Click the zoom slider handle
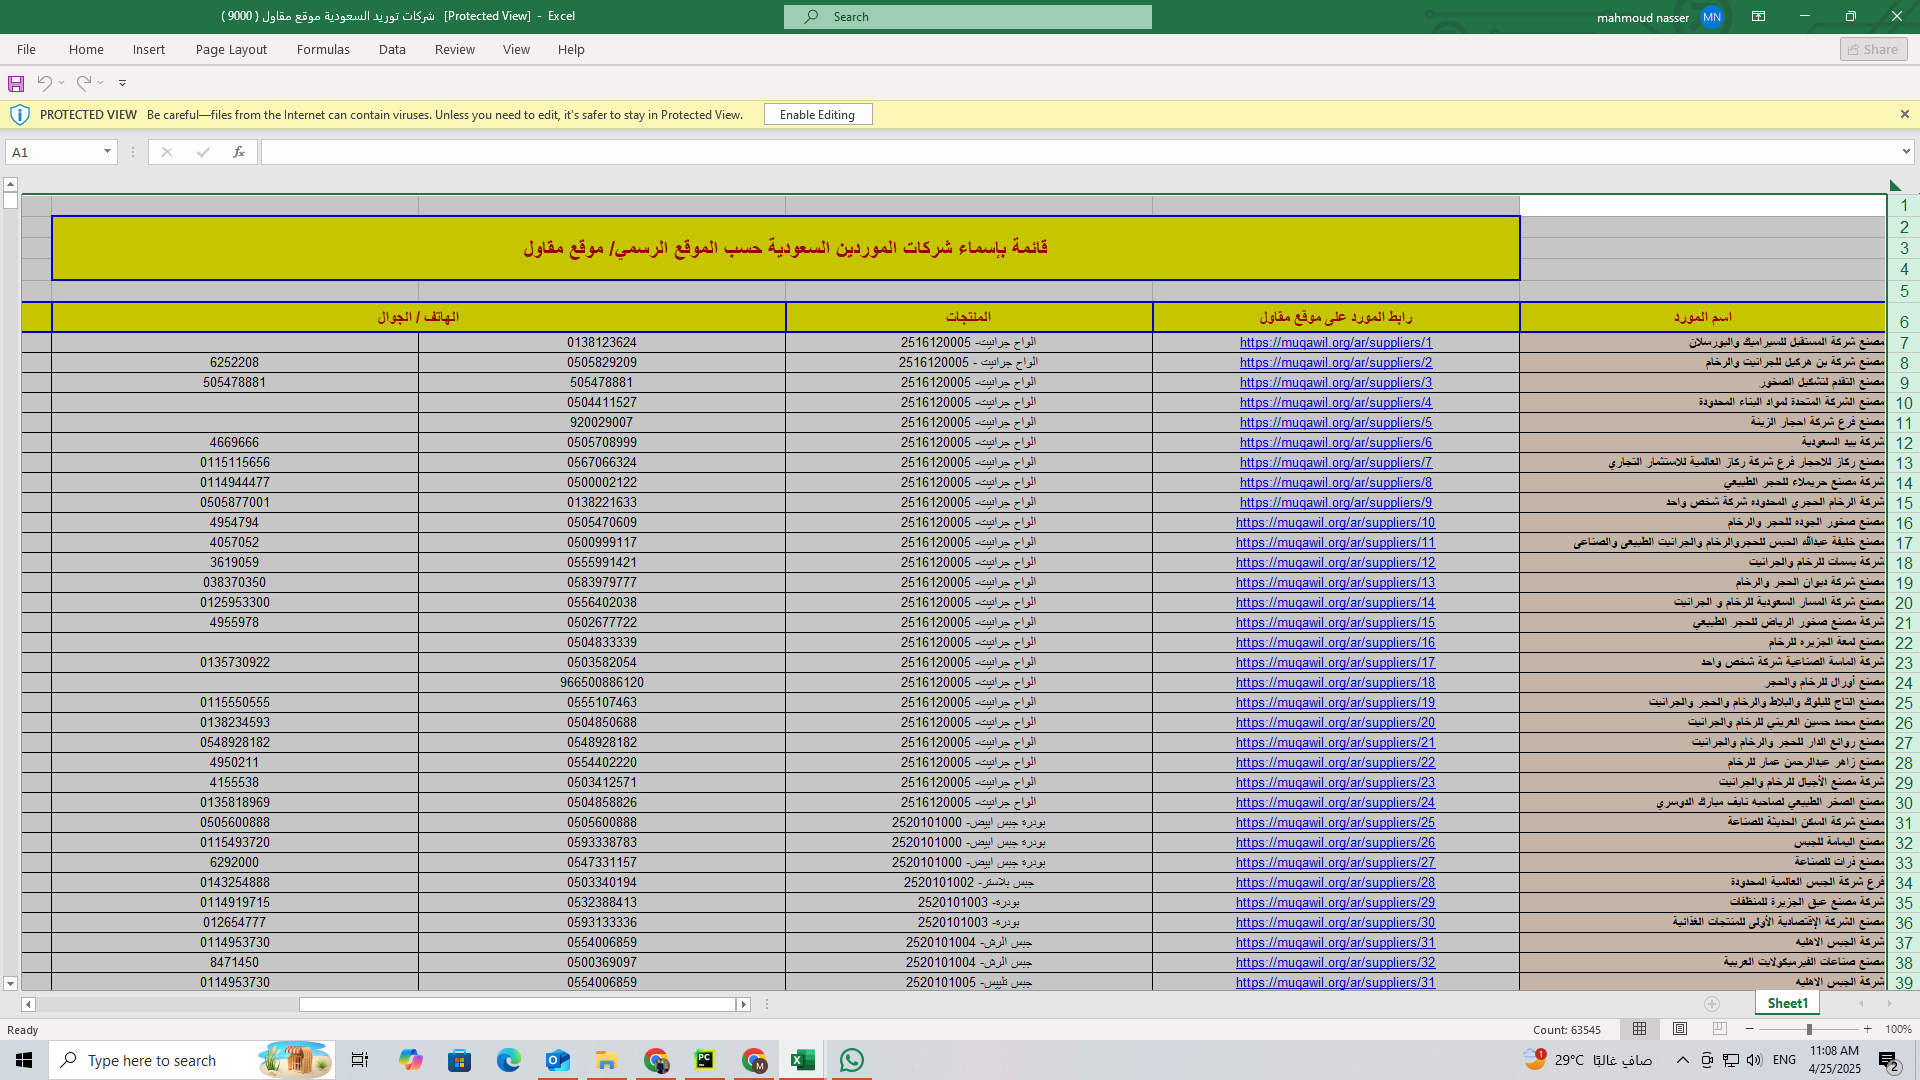 click(x=1809, y=1029)
